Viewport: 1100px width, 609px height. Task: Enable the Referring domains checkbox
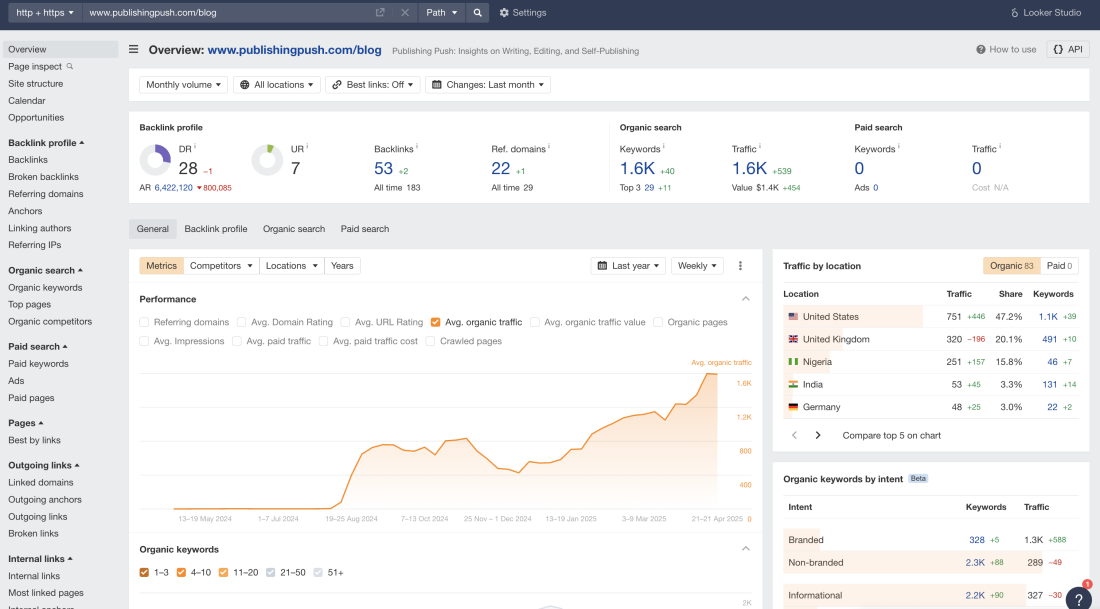point(145,322)
